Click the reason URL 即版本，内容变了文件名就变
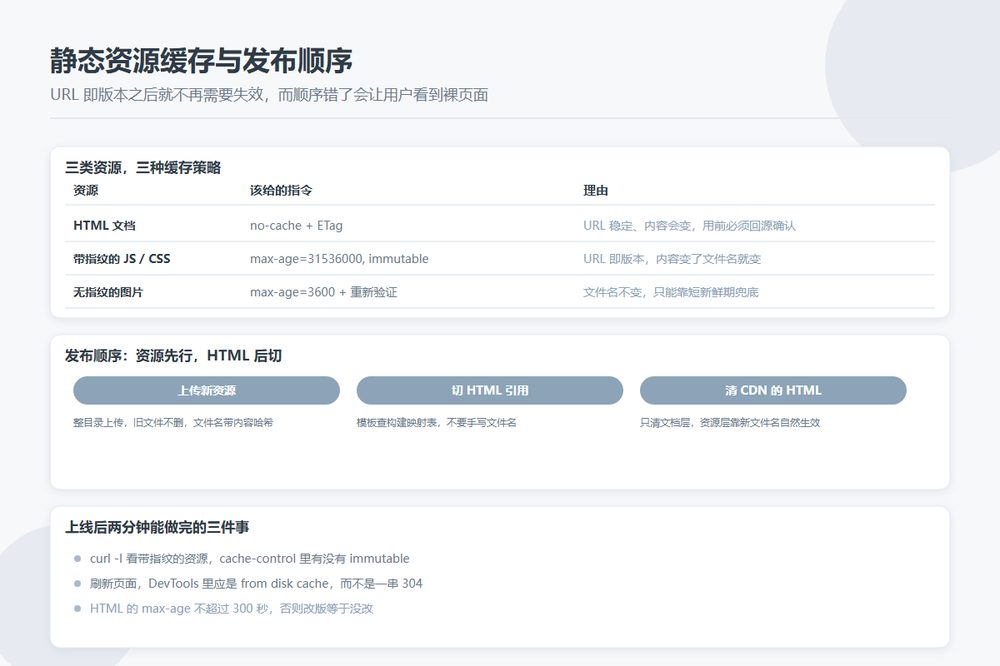The width and height of the screenshot is (1000, 666). [672, 258]
